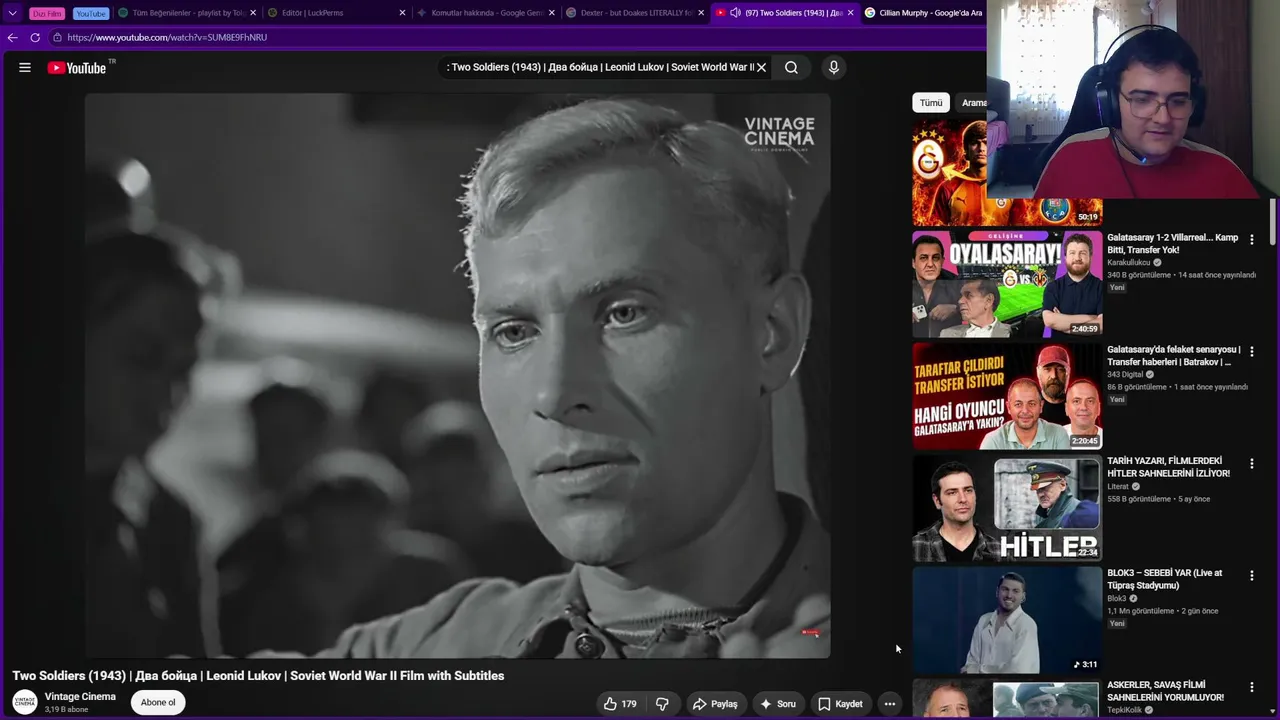Visit the 'Karakullukcu' channel link

coord(1129,262)
